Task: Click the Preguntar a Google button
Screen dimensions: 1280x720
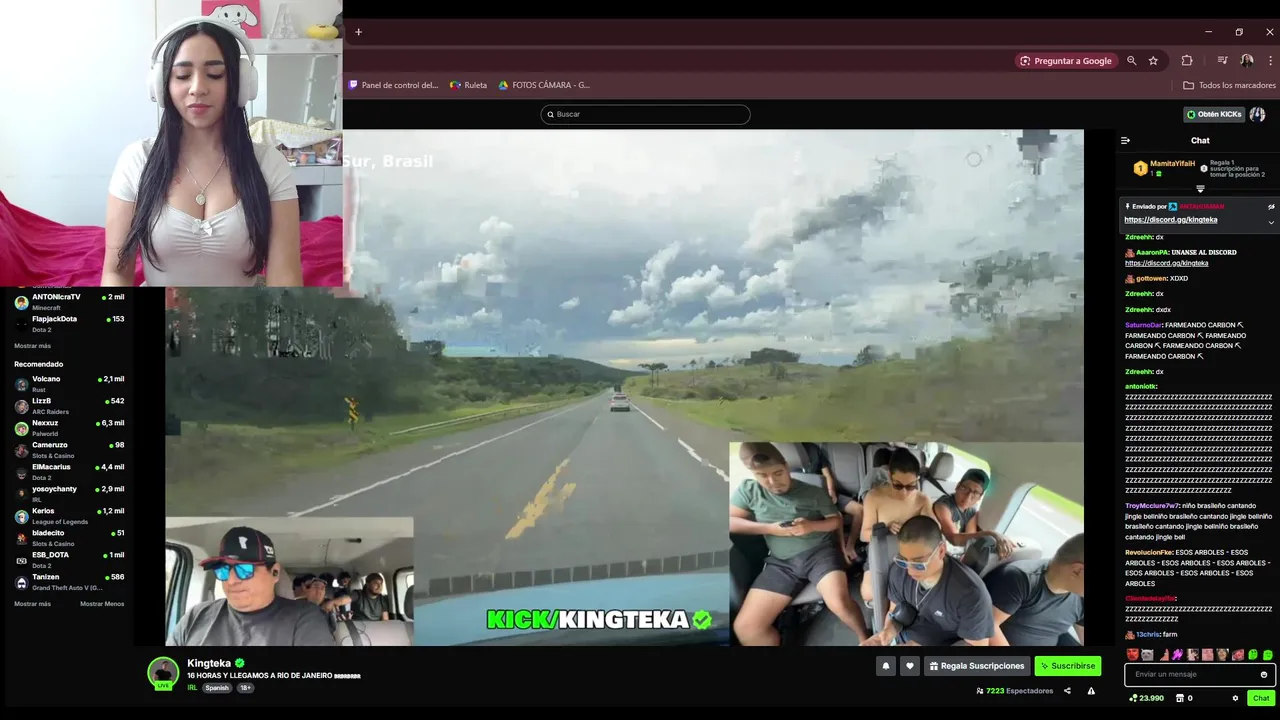Action: pyautogui.click(x=1066, y=61)
